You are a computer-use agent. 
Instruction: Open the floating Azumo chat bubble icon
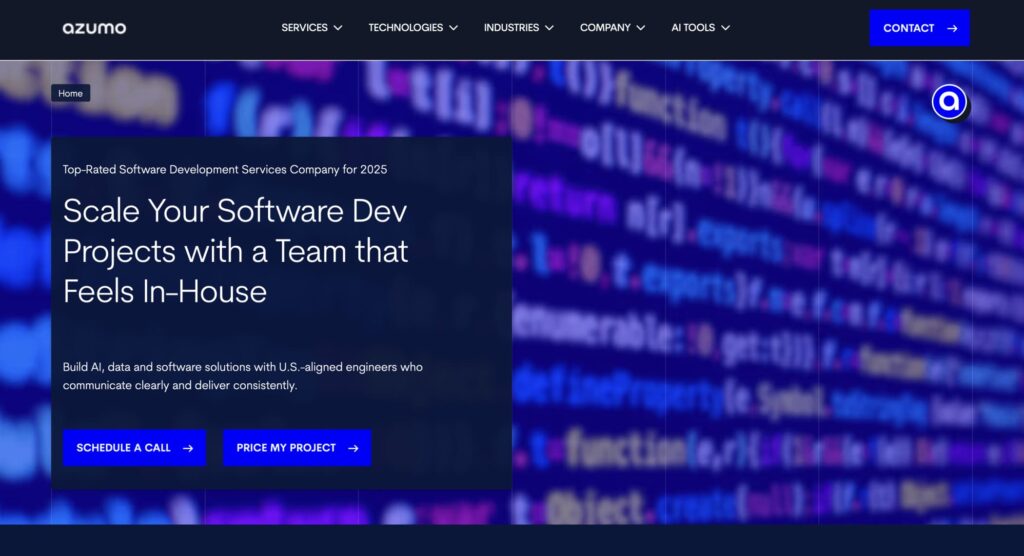(x=949, y=101)
